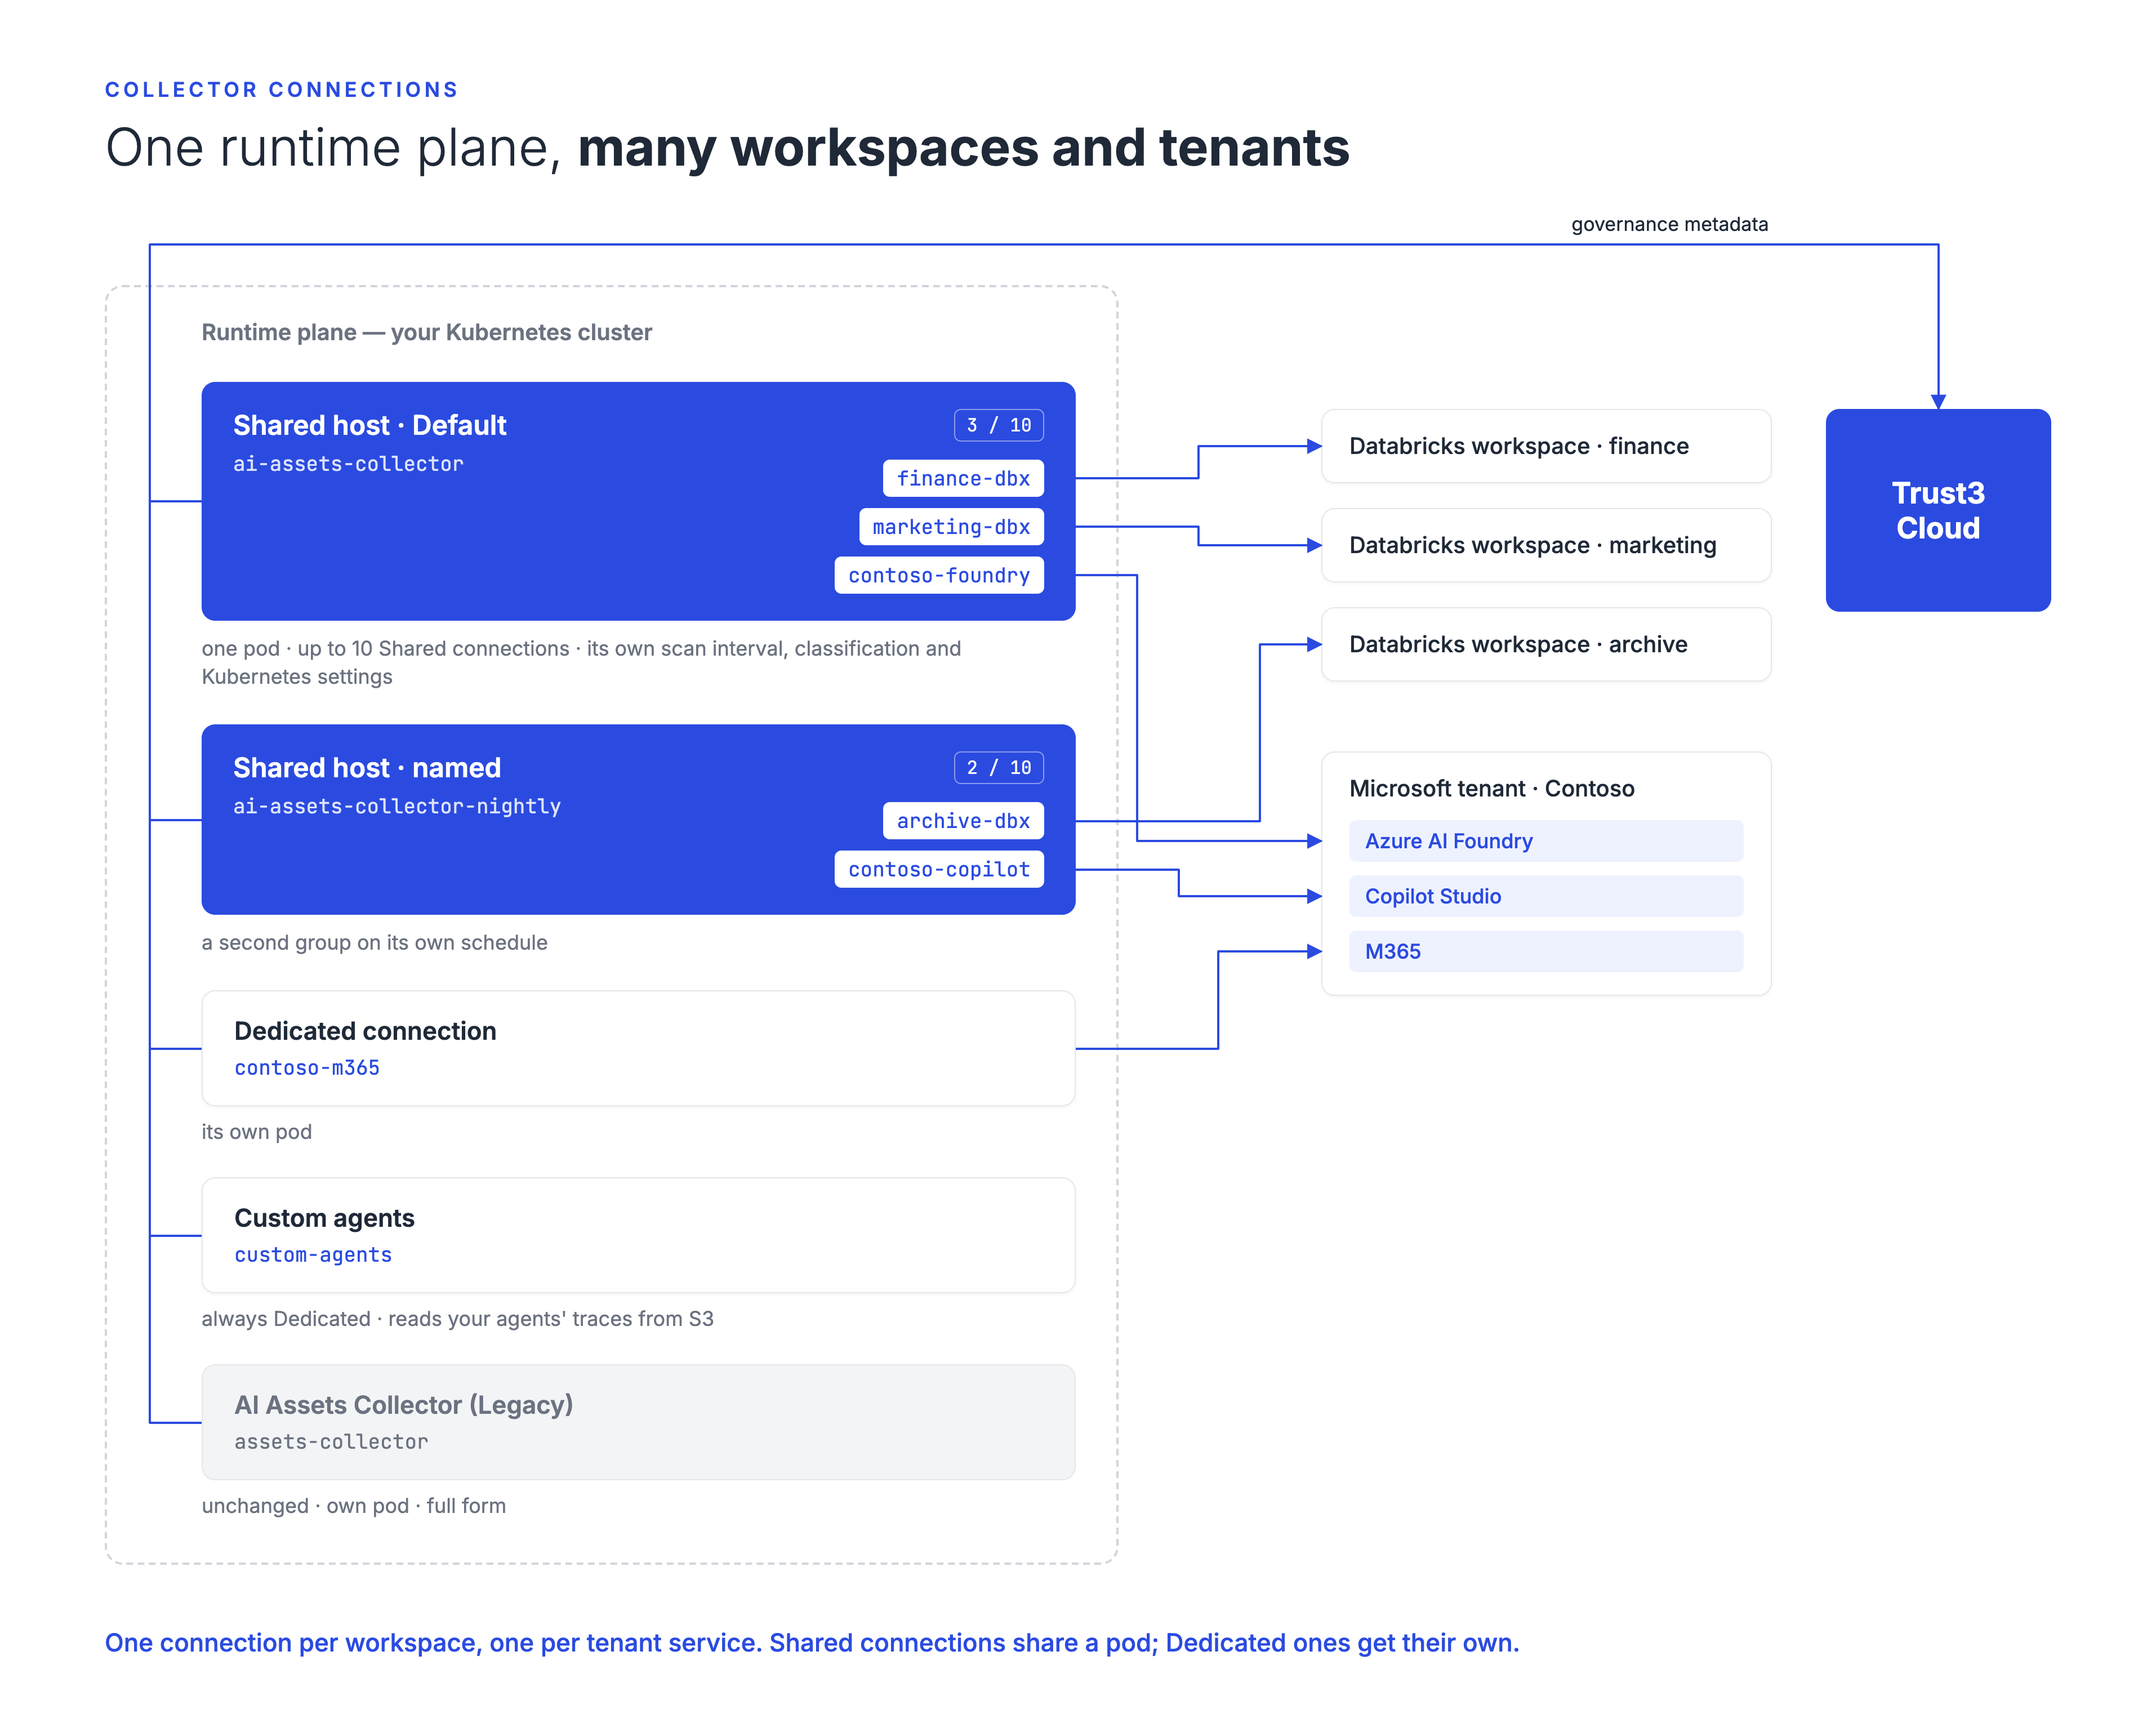2156x1727 pixels.
Task: Open the AI Assets Collector (Legacy) card
Action: click(638, 1422)
